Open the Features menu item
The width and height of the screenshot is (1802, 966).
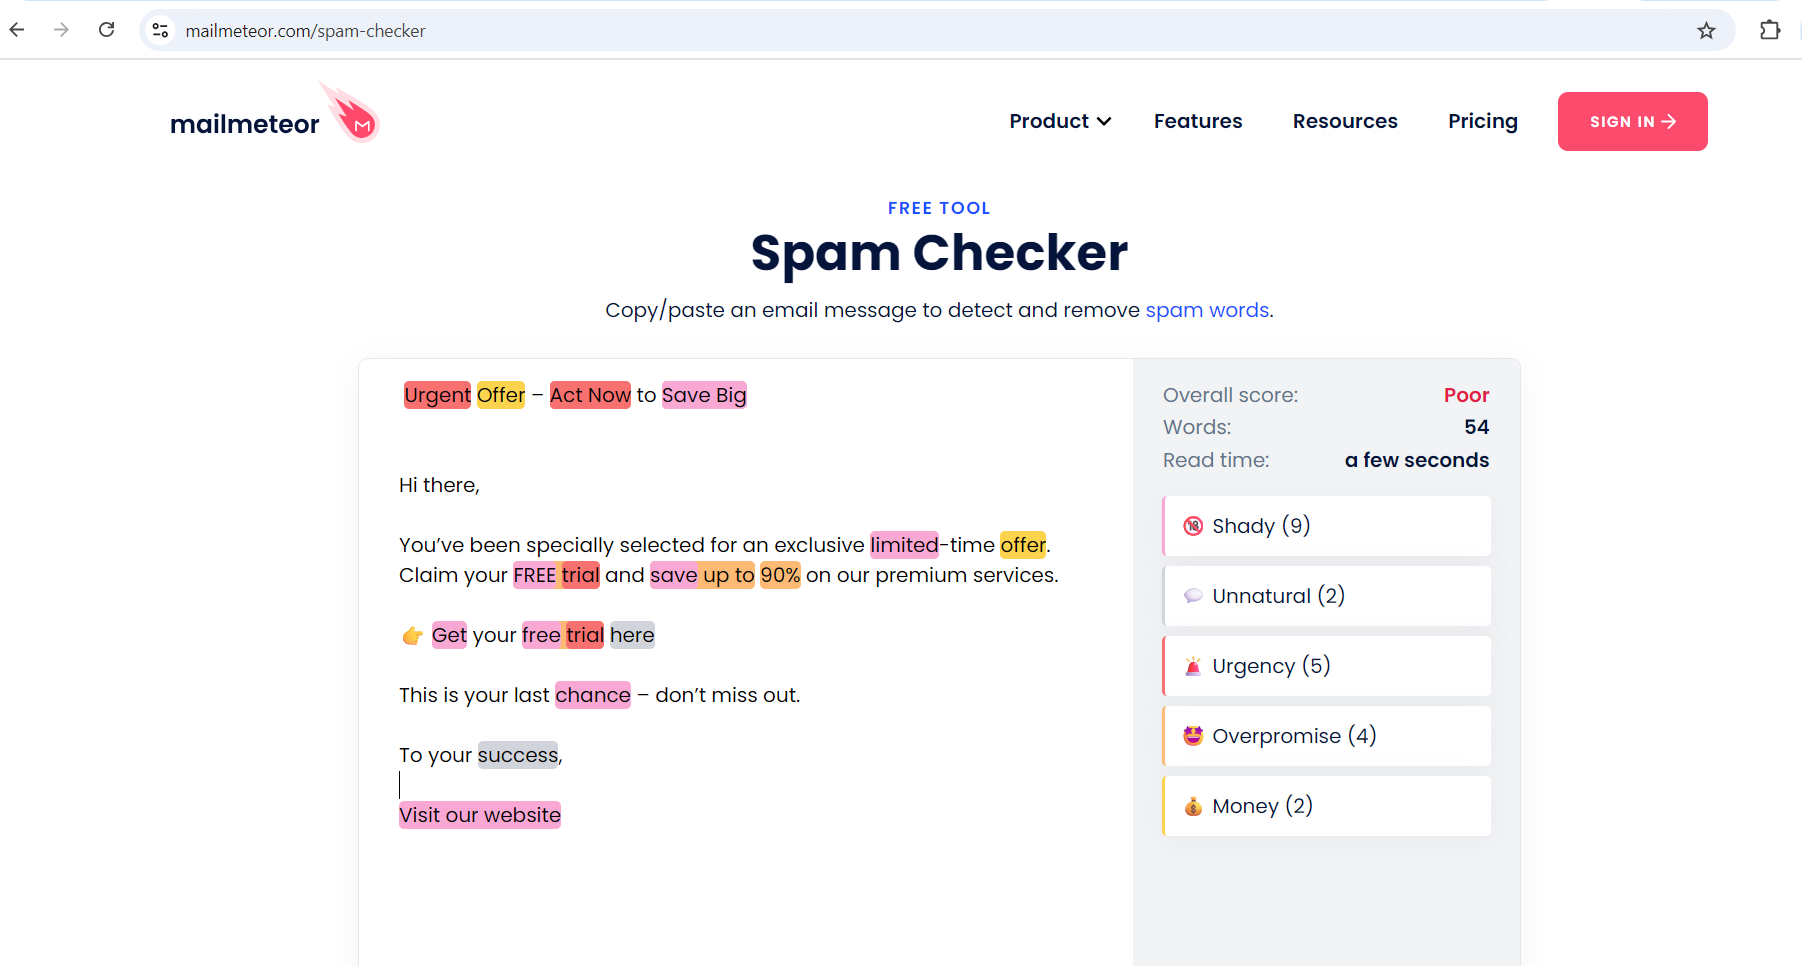tap(1198, 121)
